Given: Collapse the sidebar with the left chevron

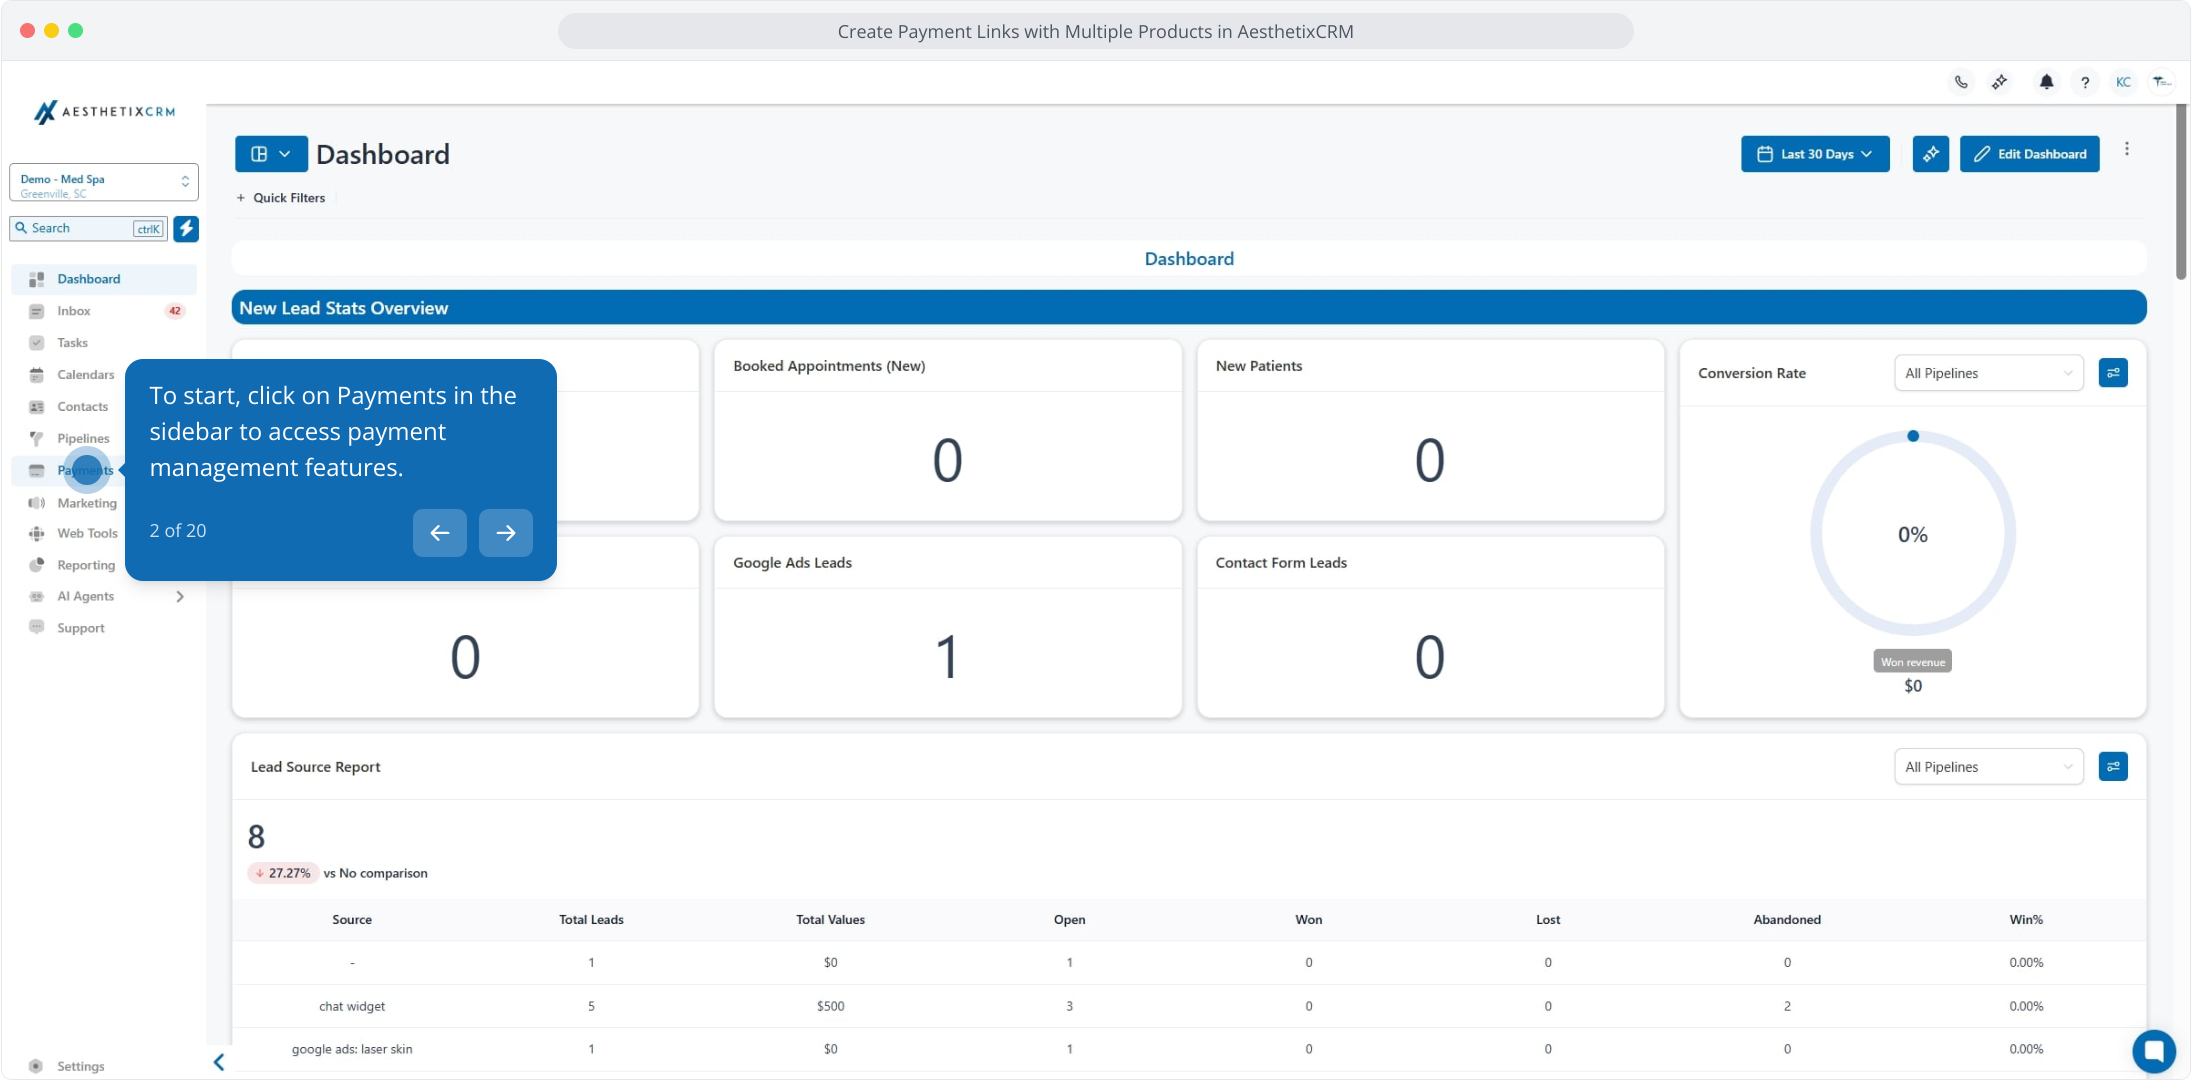Looking at the screenshot, I should 219,1062.
